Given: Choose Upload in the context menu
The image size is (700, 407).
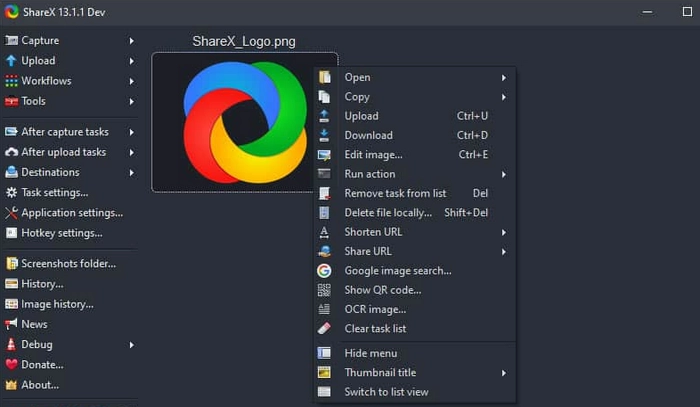Looking at the screenshot, I should pos(415,116).
